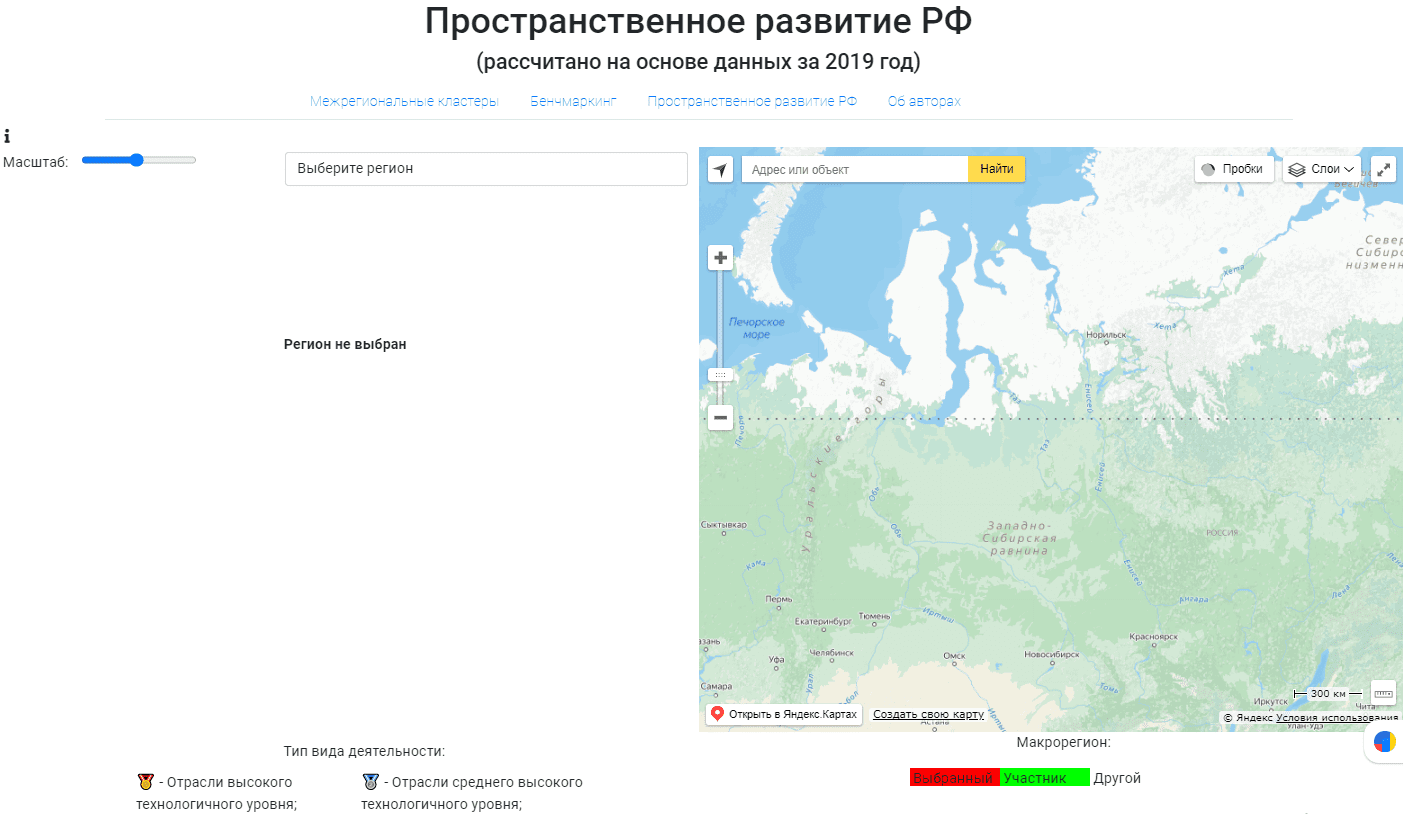Click Екатеринбург city label on map
This screenshot has width=1403, height=814.
point(822,621)
